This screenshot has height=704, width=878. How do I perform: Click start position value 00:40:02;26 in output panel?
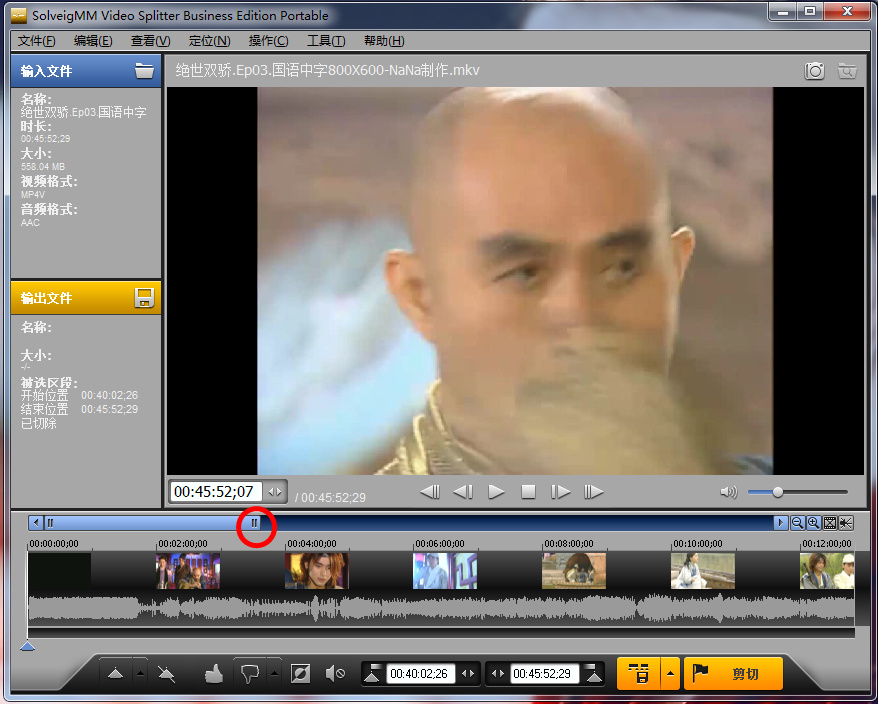tap(109, 395)
